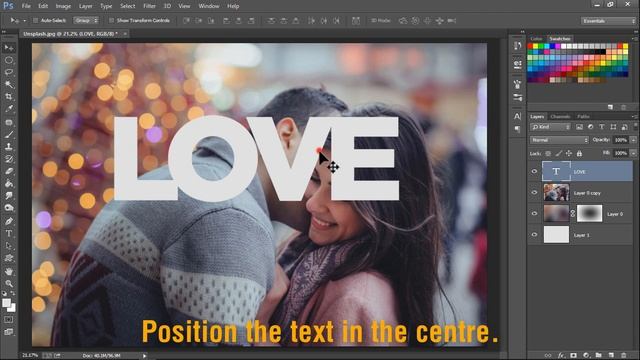The height and width of the screenshot is (360, 640).
Task: Select the Horizontal Type tool
Action: pyautogui.click(x=9, y=233)
